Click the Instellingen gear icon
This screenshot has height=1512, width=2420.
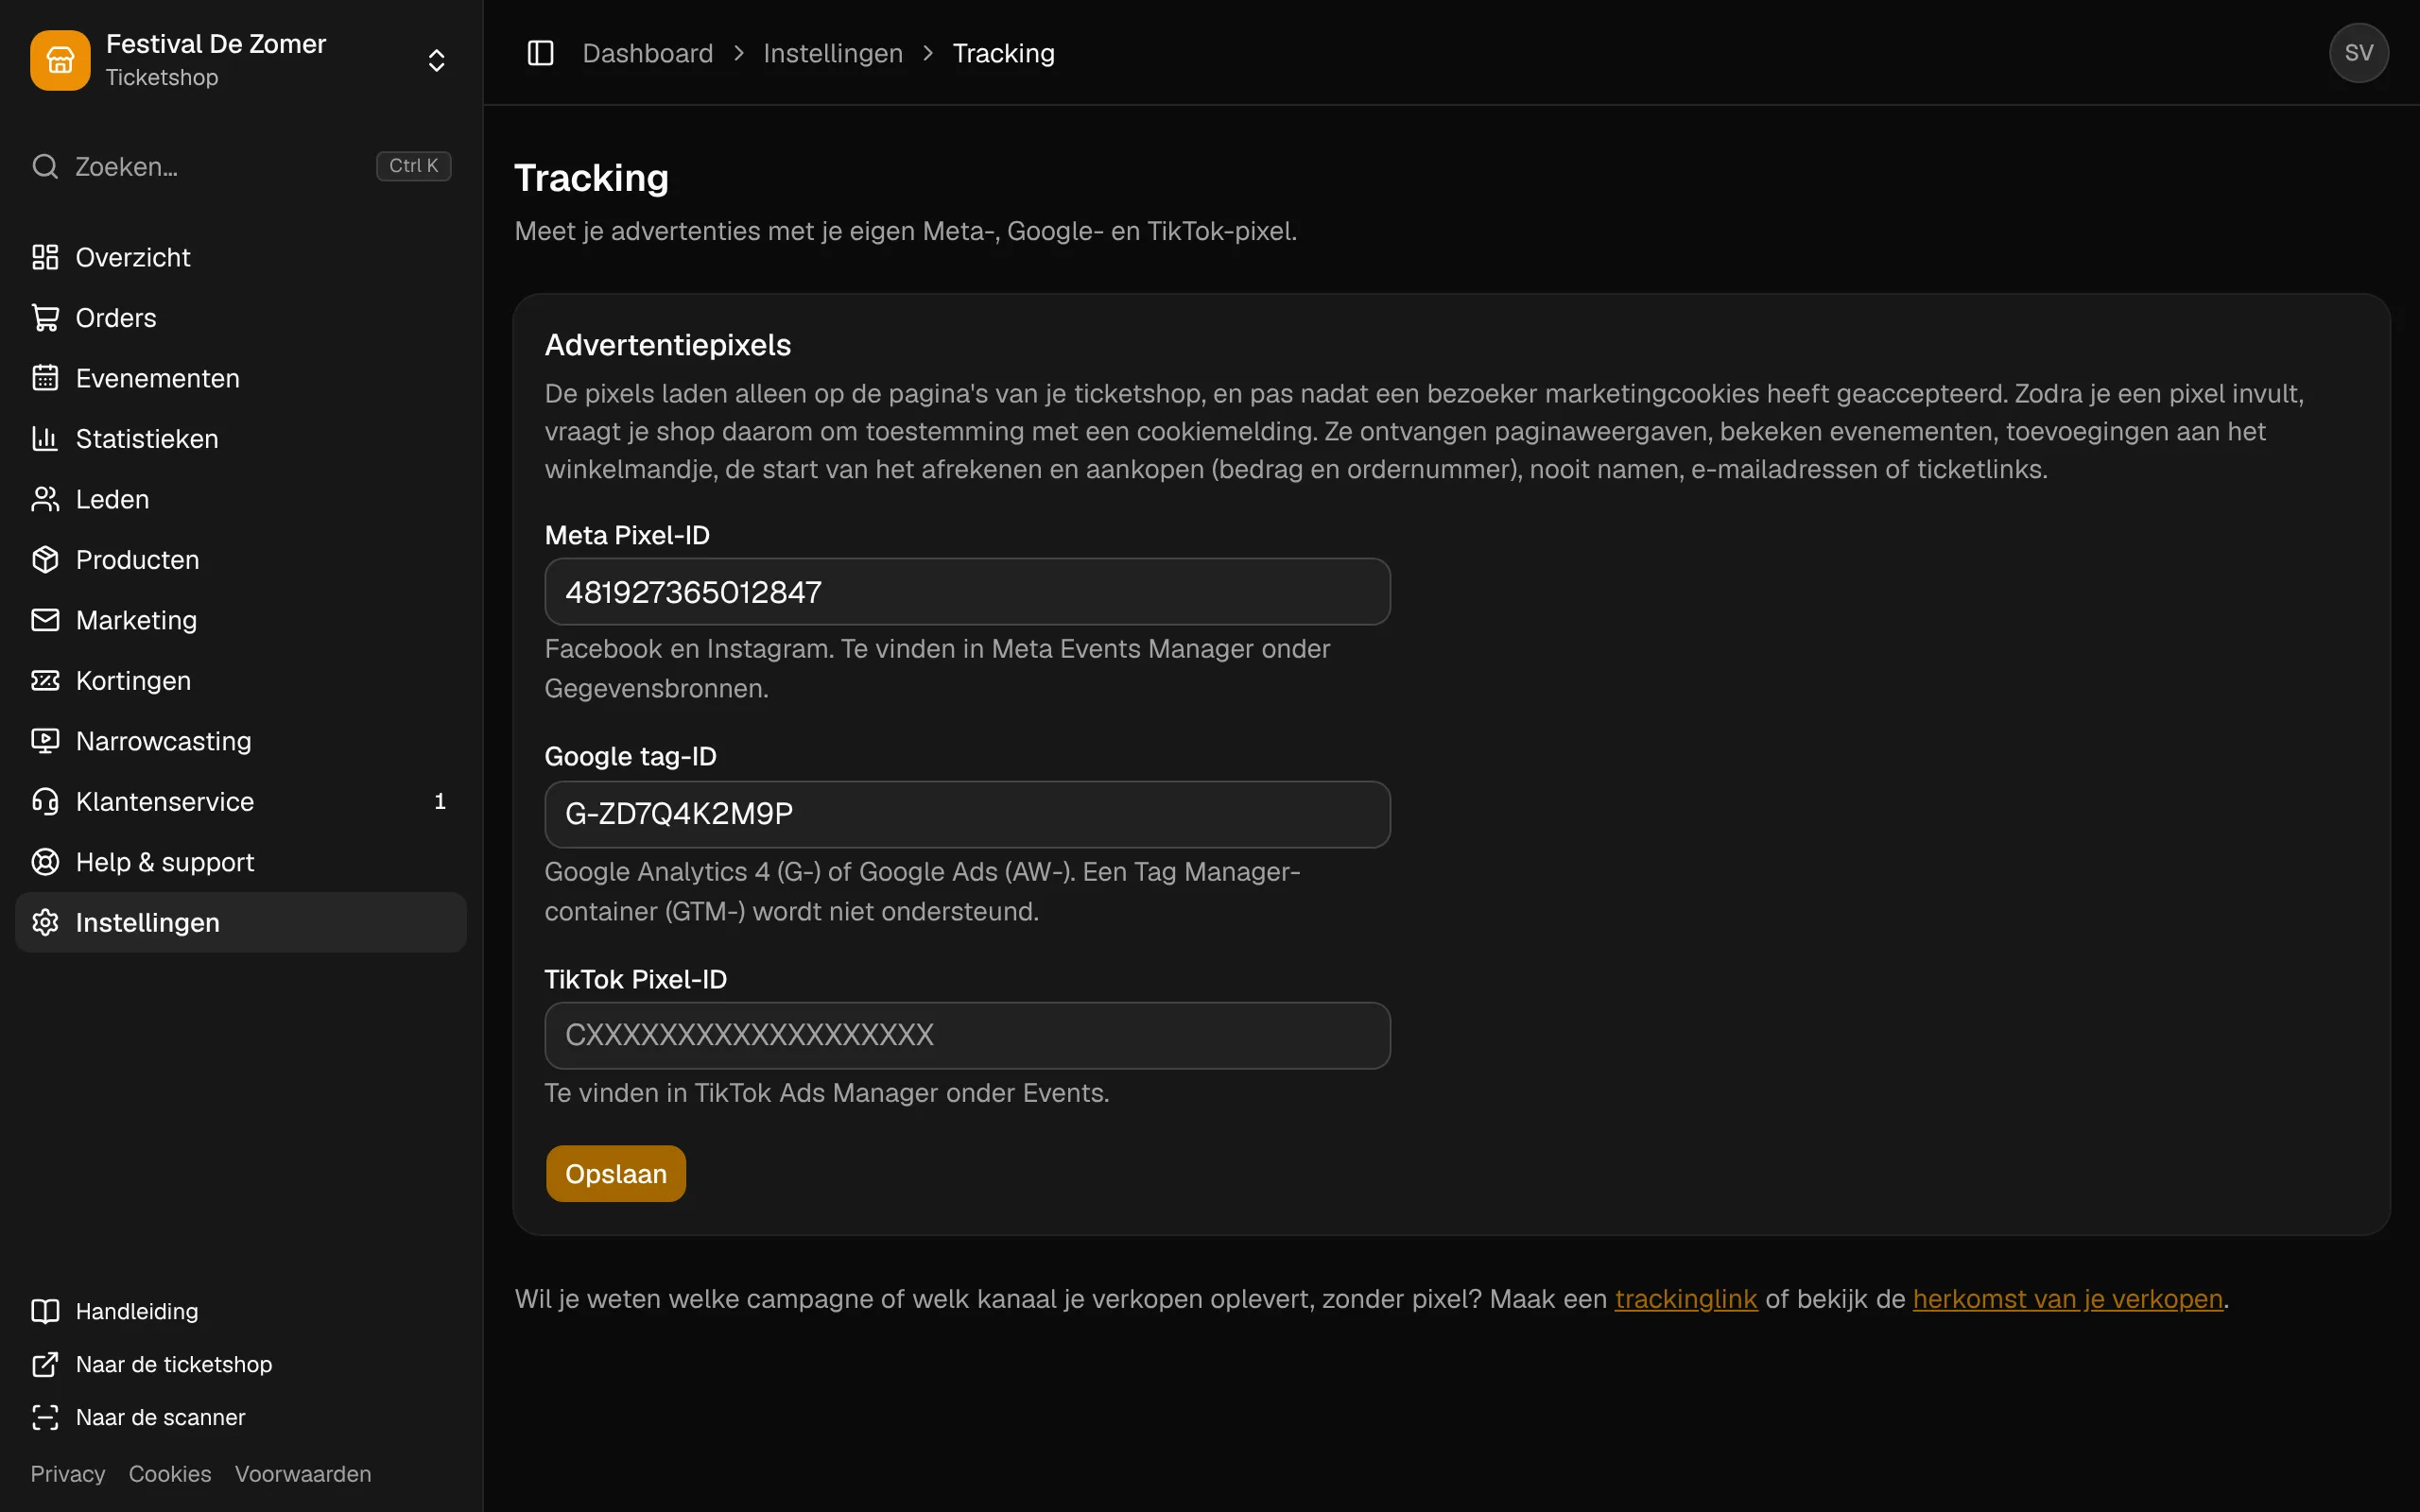click(x=45, y=922)
